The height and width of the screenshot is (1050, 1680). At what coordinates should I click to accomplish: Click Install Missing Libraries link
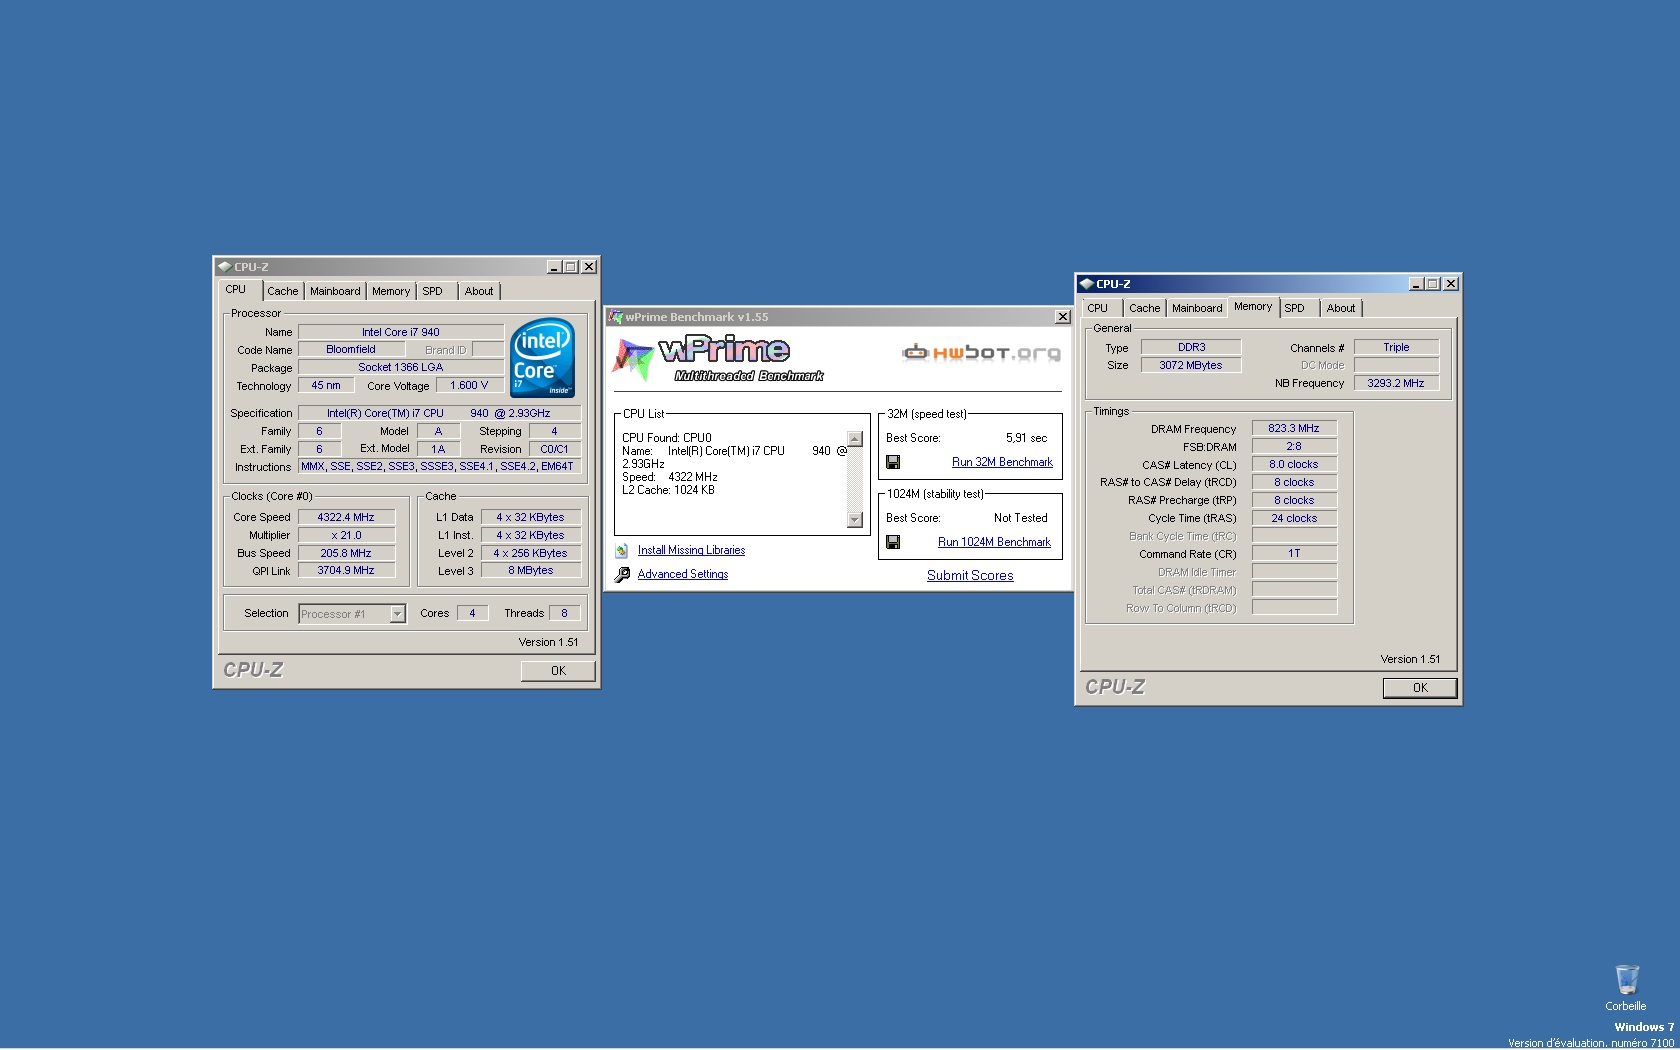pyautogui.click(x=691, y=550)
